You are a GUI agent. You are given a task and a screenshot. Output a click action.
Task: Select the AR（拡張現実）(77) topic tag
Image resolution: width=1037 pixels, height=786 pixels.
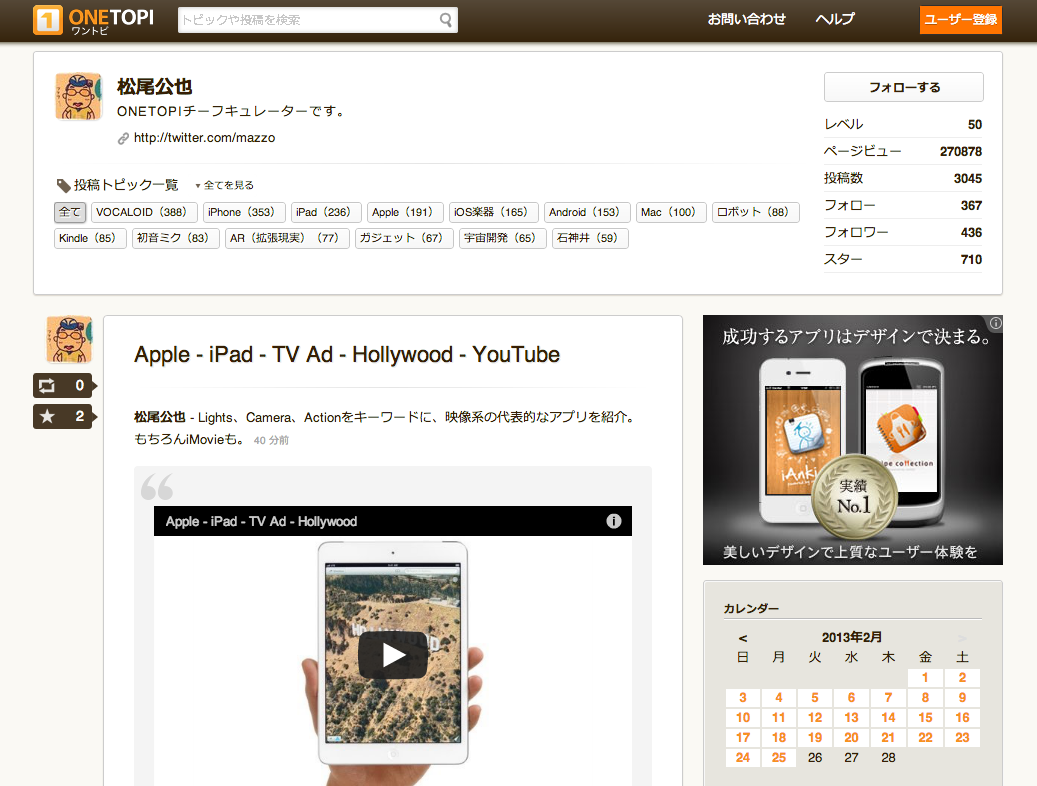(287, 238)
